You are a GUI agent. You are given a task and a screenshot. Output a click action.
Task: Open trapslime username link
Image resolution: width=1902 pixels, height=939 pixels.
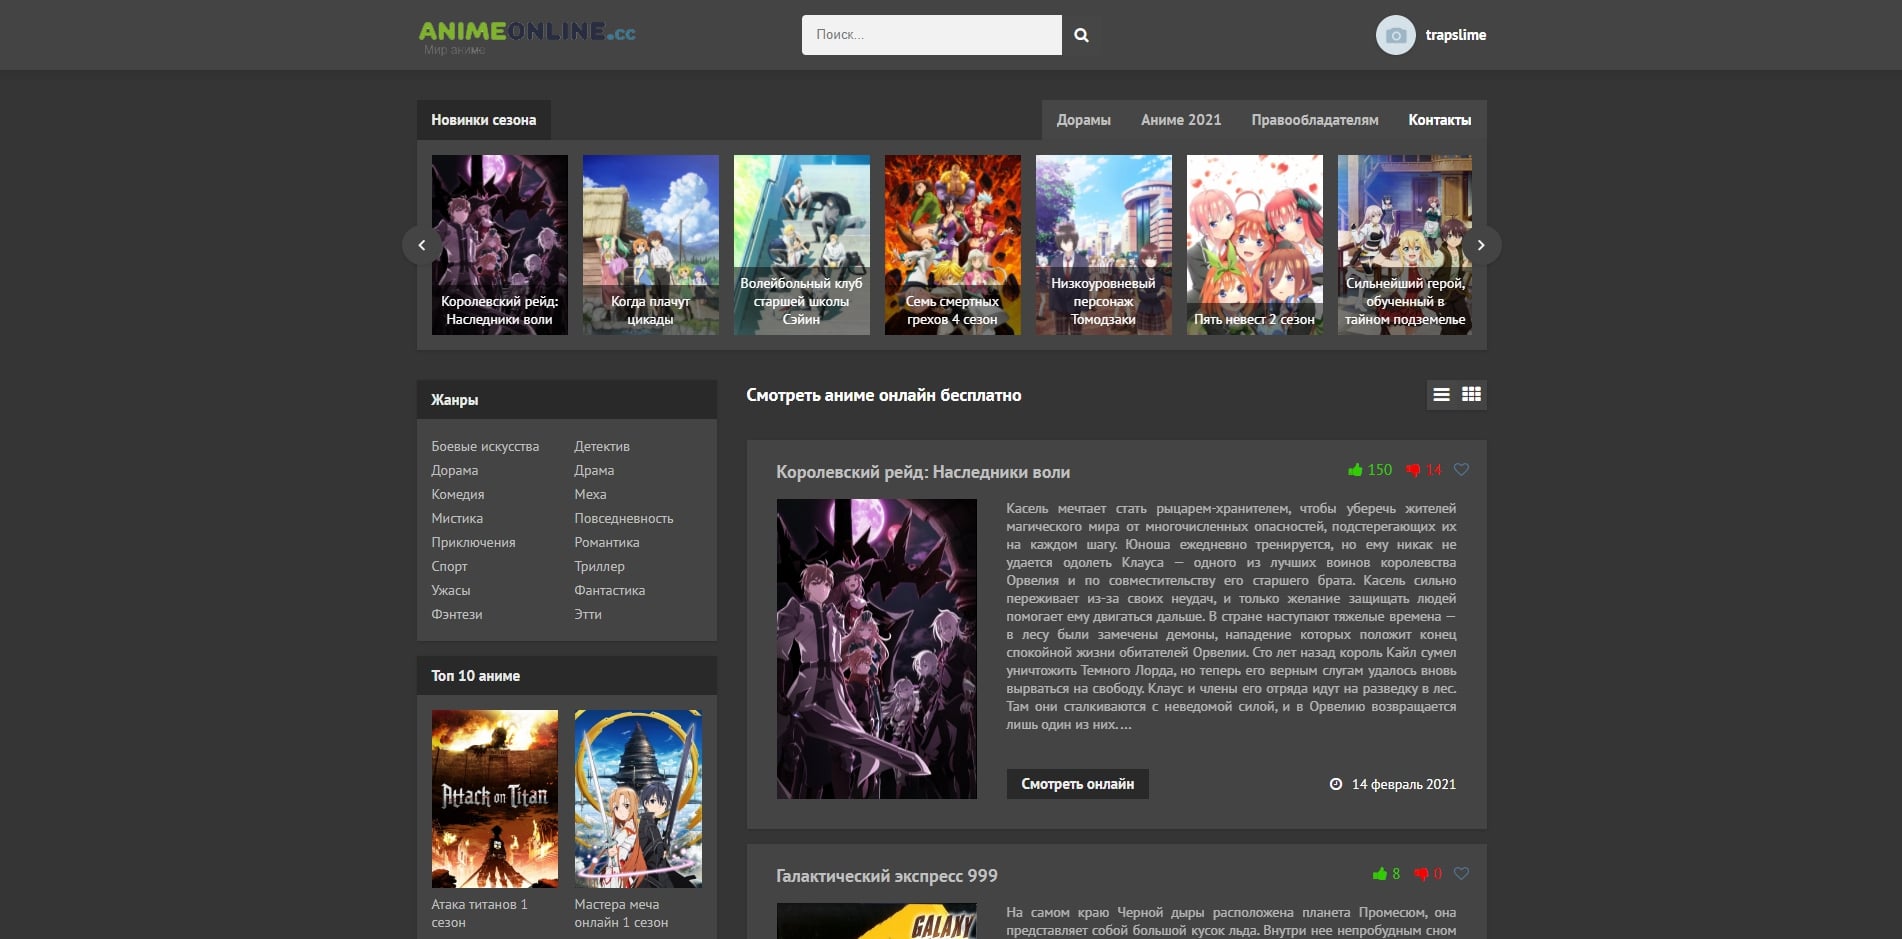(x=1455, y=35)
